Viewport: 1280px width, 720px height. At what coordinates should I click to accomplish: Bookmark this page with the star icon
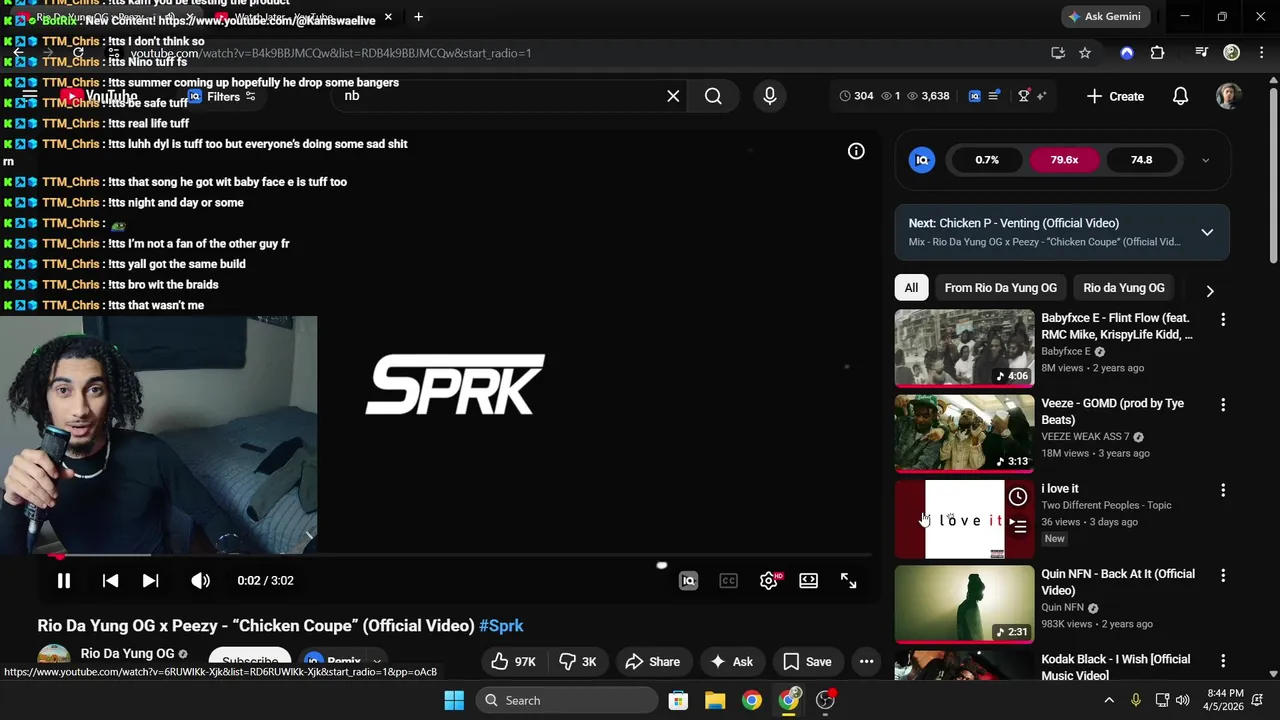tap(1085, 53)
